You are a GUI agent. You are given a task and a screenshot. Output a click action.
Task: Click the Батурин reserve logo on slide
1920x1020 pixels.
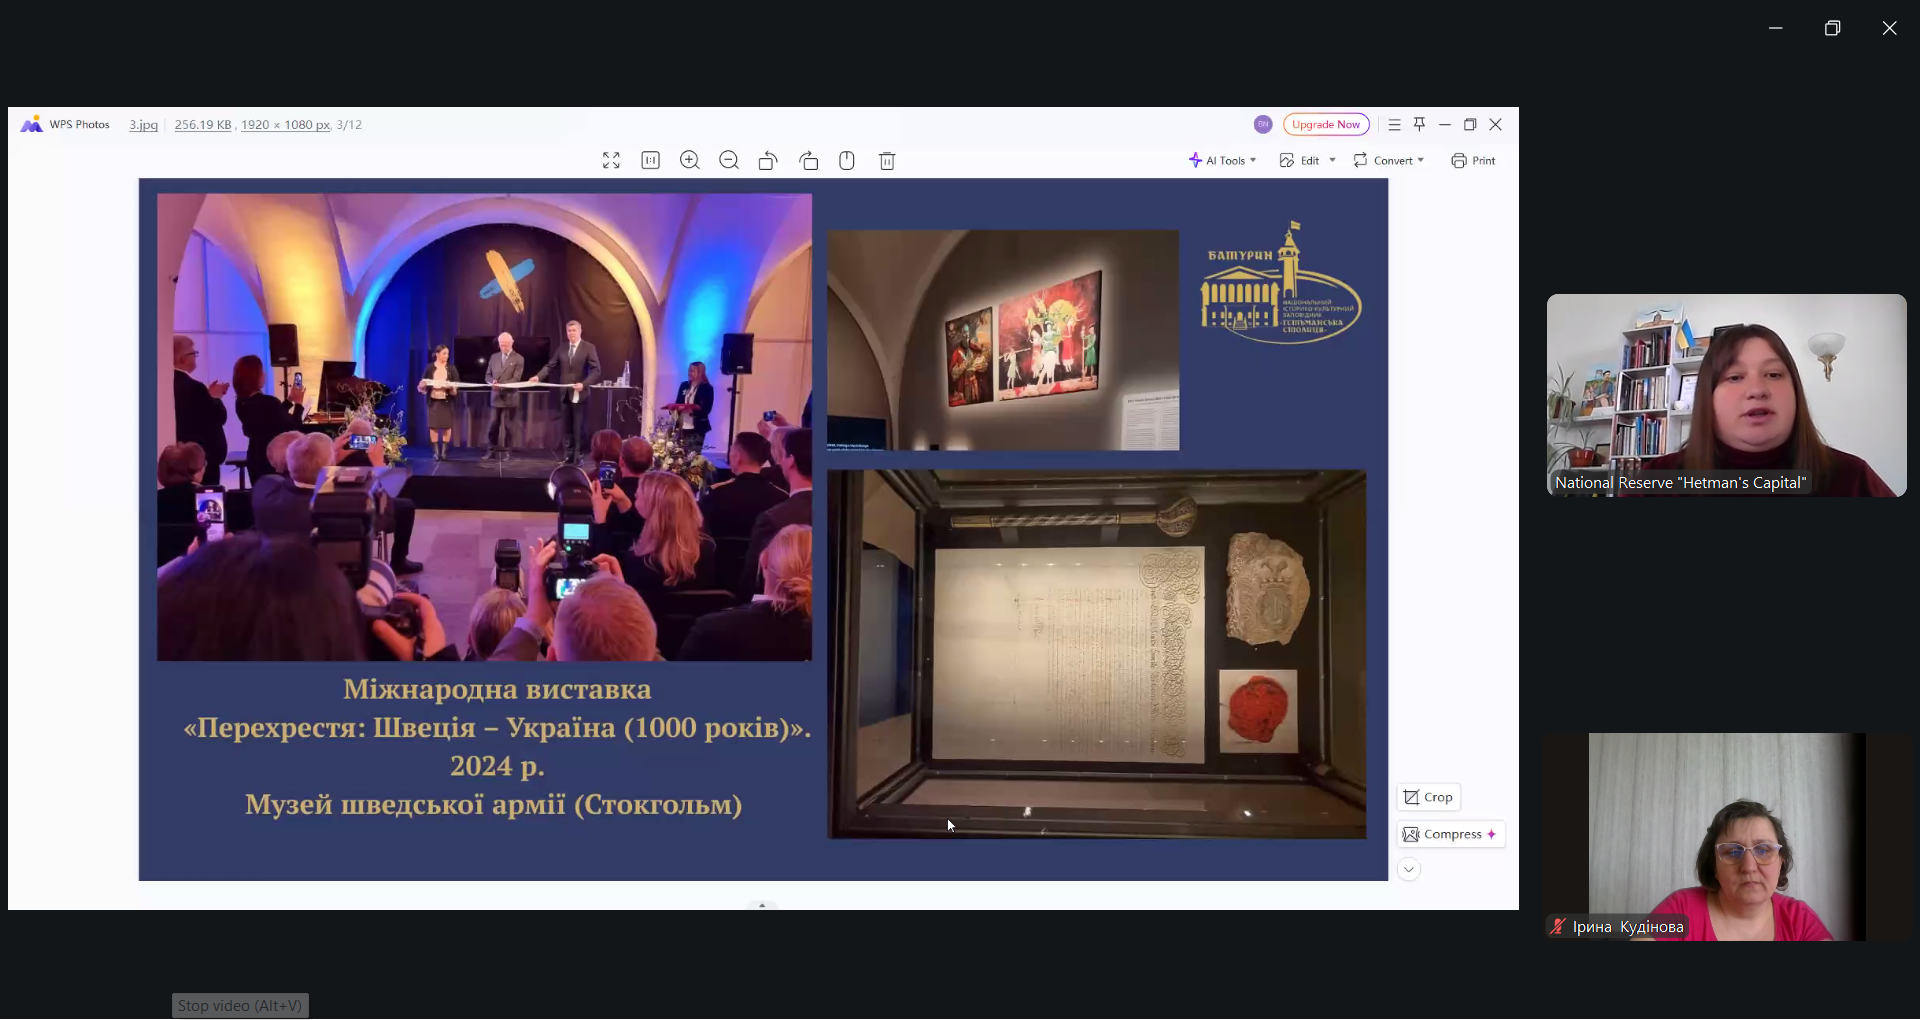point(1281,283)
